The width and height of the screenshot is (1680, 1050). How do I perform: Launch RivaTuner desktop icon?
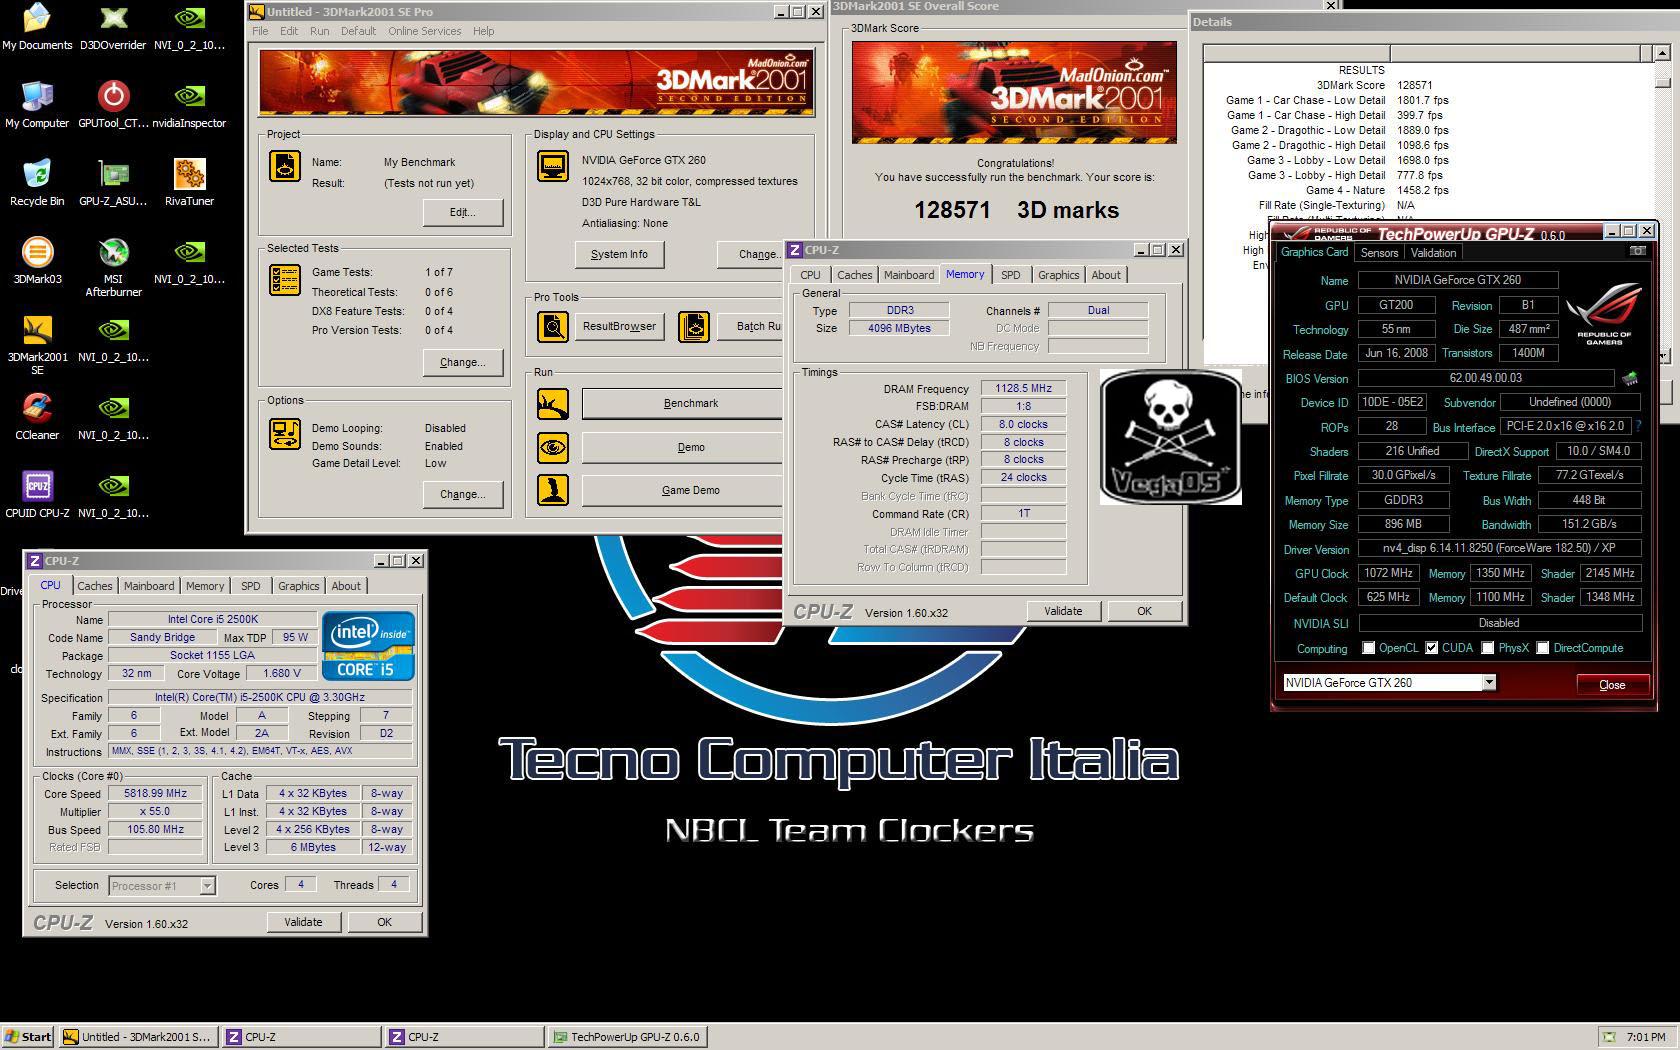tap(189, 183)
